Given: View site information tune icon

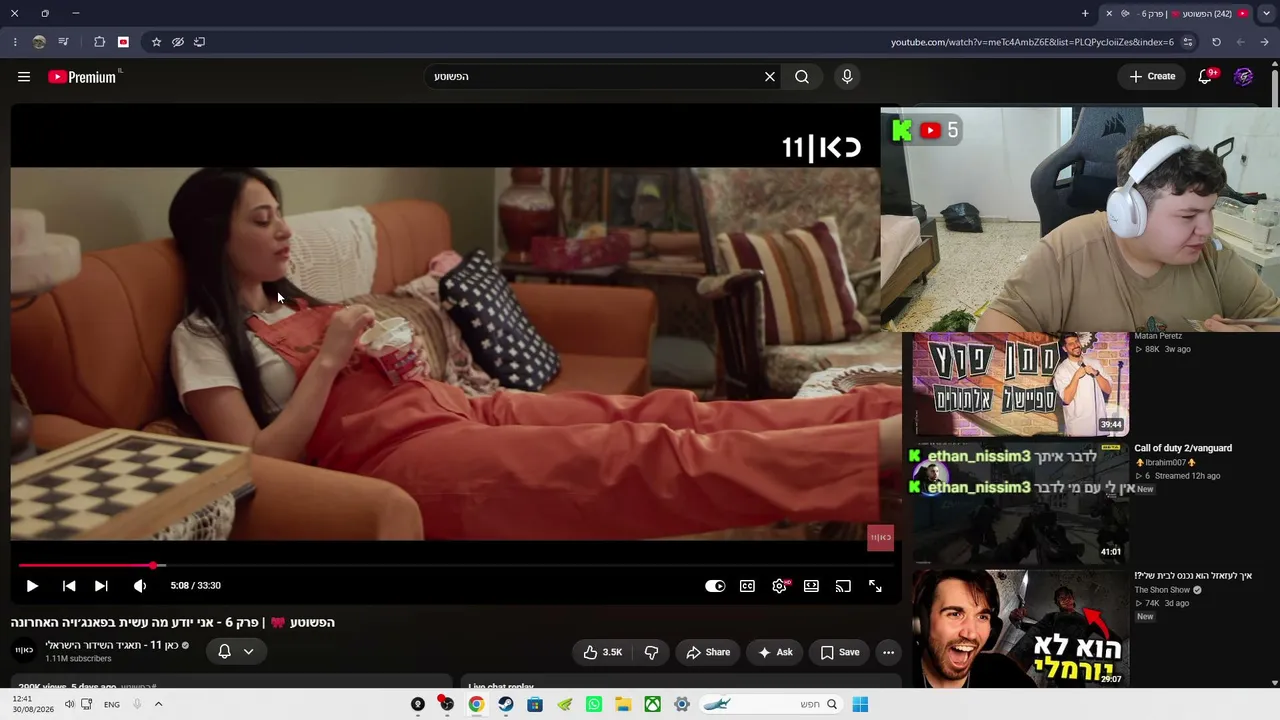Looking at the screenshot, I should click(x=1188, y=42).
